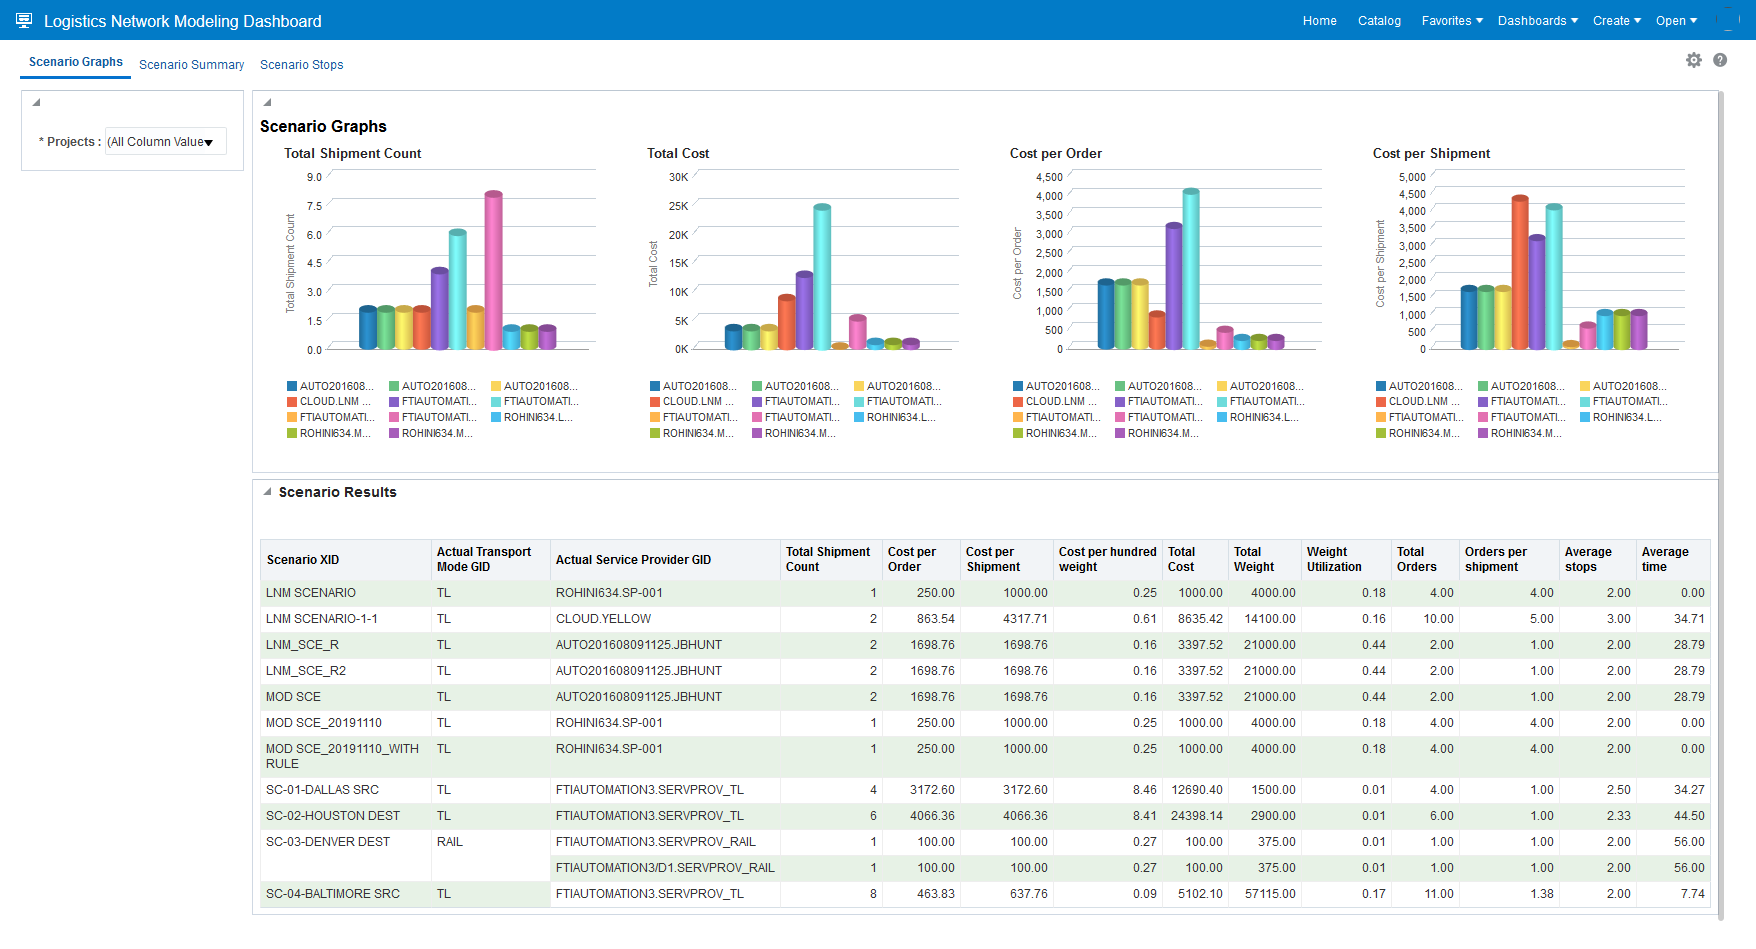This screenshot has height=949, width=1756.
Task: Click CLOUD.LNM legend swatch under Total Shipment Count
Action: point(292,402)
